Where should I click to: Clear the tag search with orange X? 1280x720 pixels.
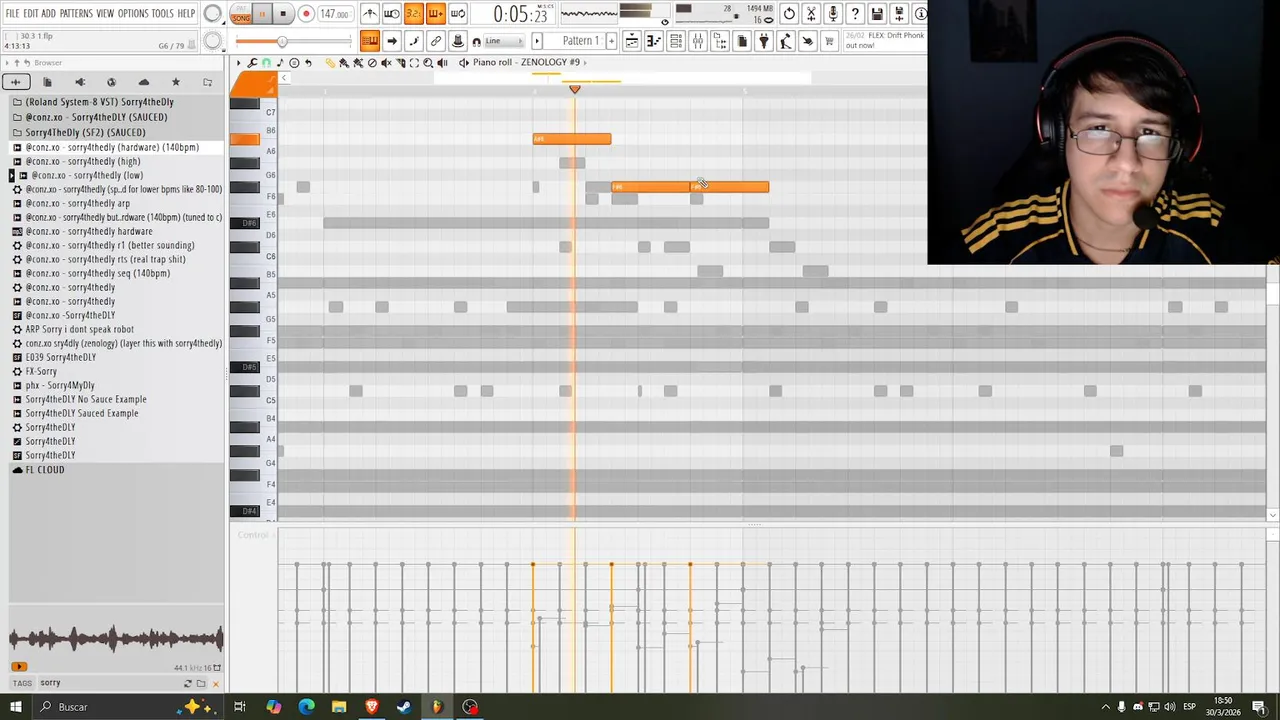point(215,684)
